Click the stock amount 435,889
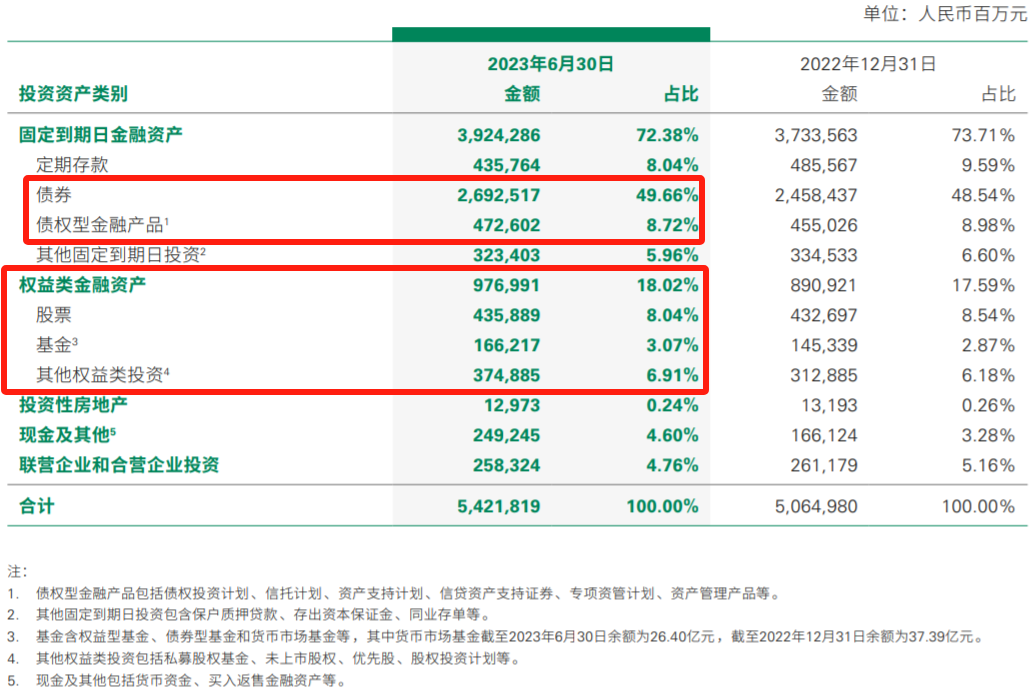 [x=506, y=315]
